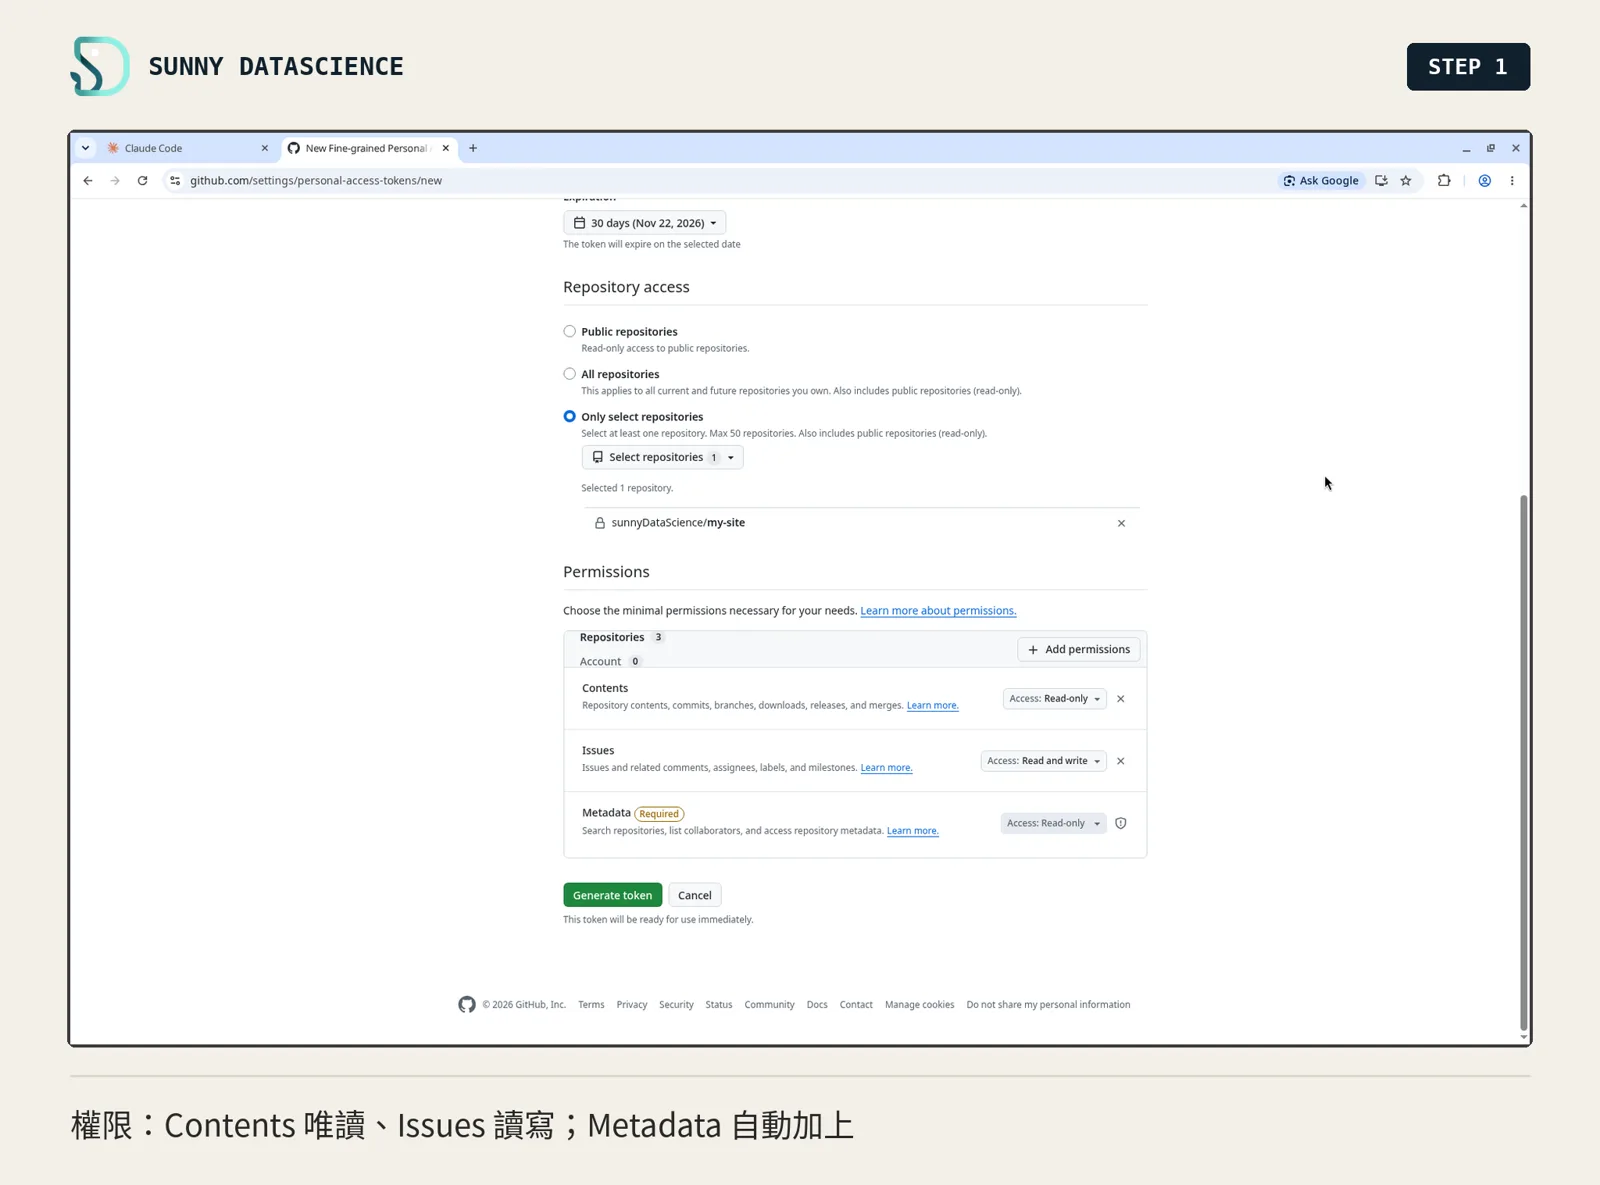Change Issues access Read and write dropdown
This screenshot has width=1600, height=1185.
1043,761
